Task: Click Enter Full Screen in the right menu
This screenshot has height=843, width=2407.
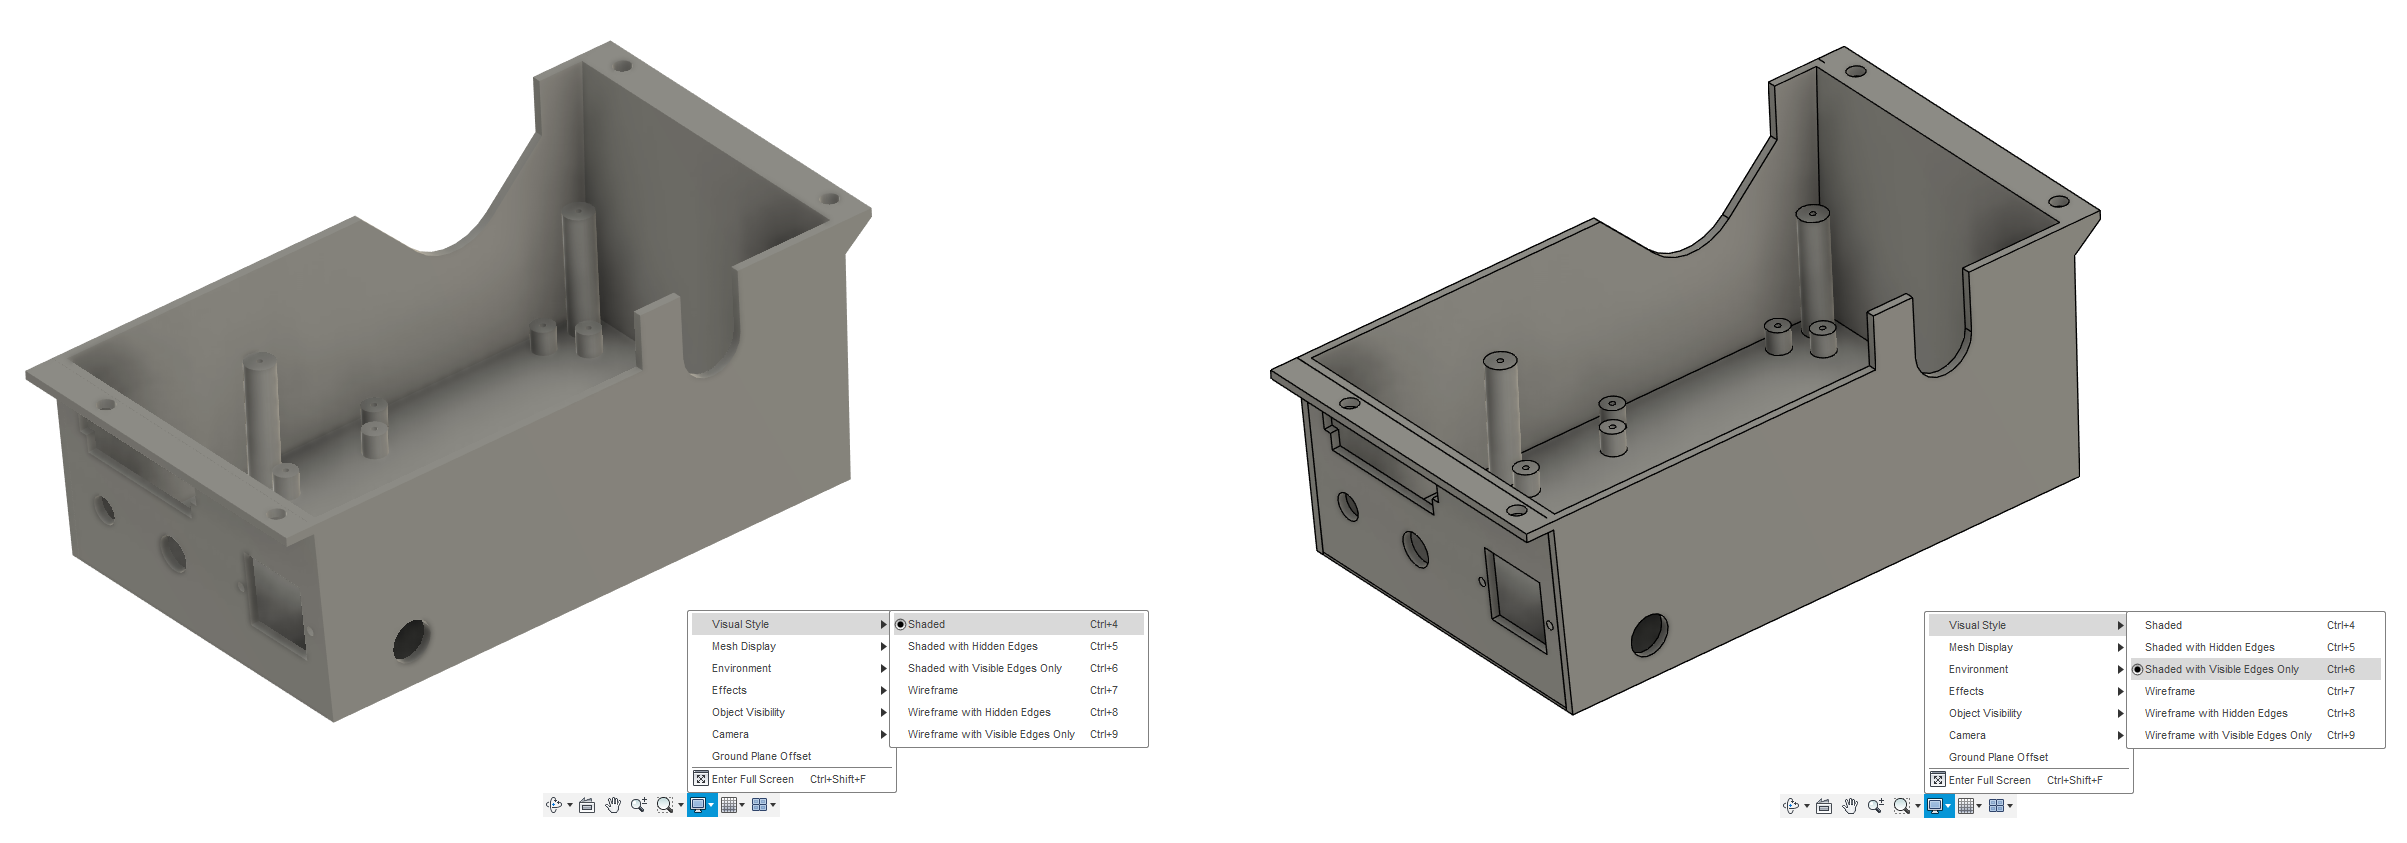Action: [x=1990, y=780]
